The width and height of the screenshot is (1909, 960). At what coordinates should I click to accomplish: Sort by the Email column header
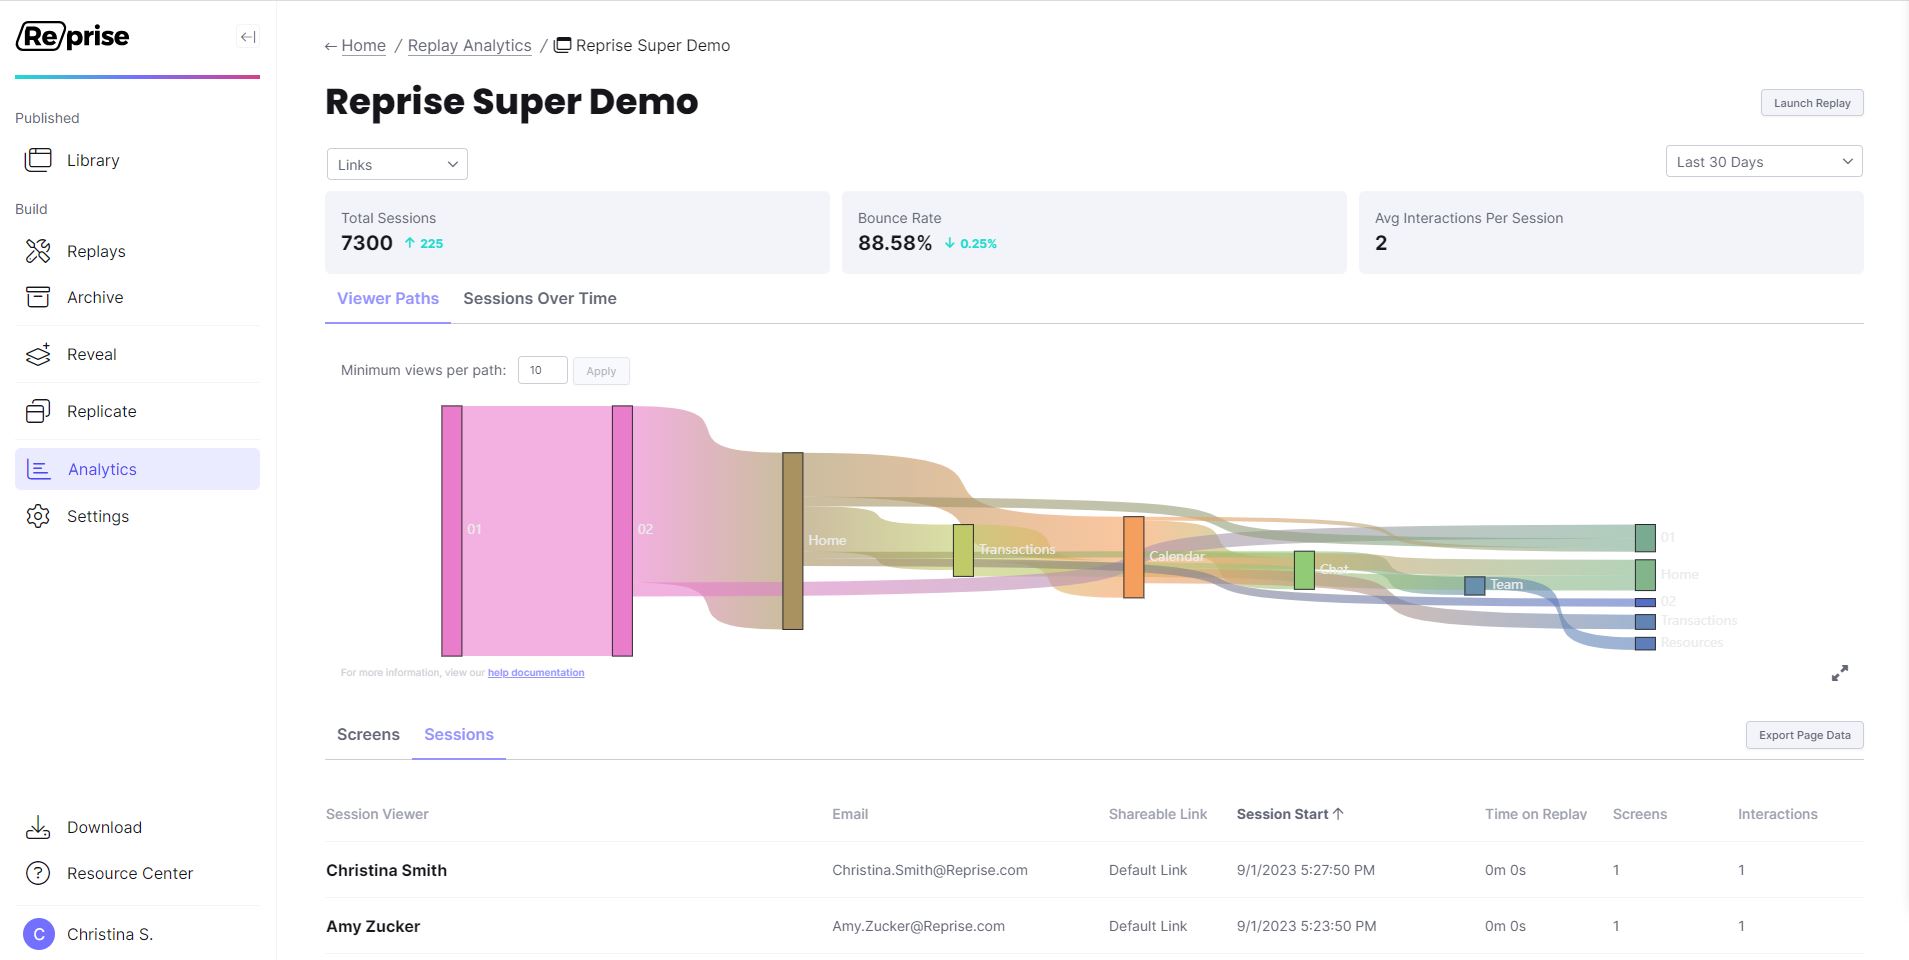point(850,814)
